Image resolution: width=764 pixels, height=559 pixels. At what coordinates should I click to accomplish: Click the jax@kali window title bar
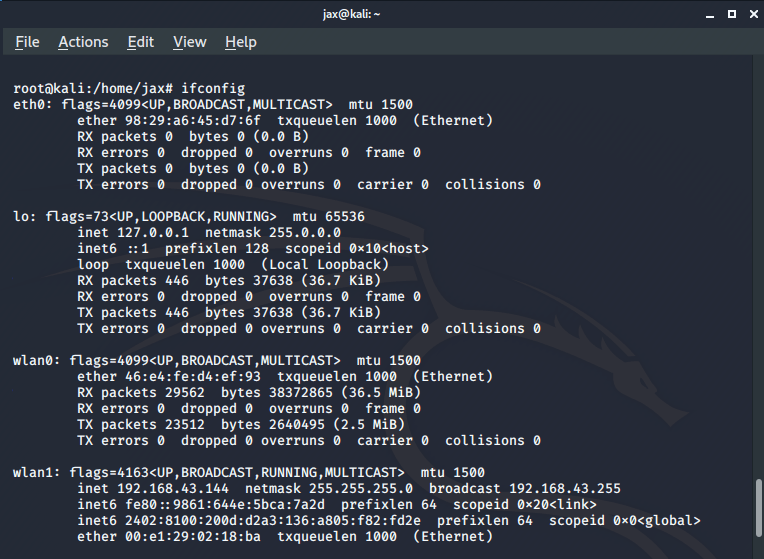[380, 14]
